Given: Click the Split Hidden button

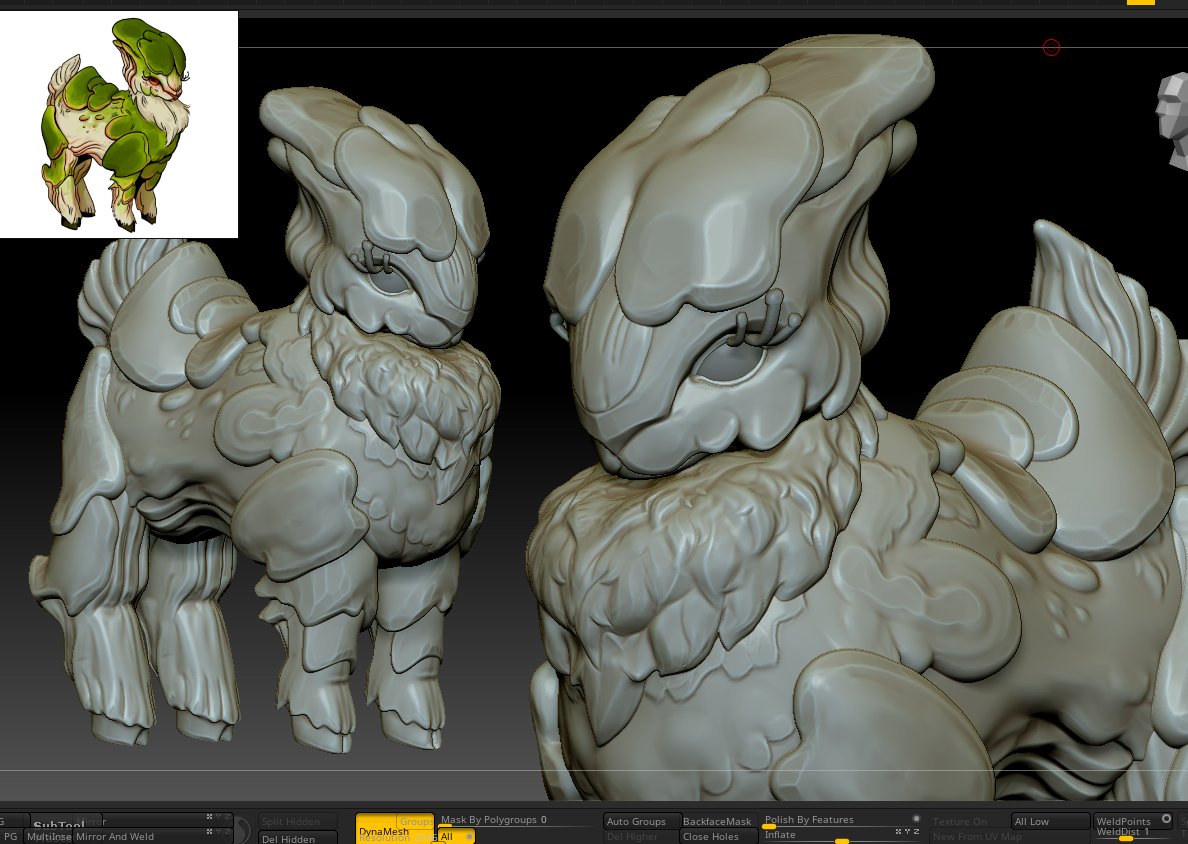Looking at the screenshot, I should pyautogui.click(x=297, y=821).
